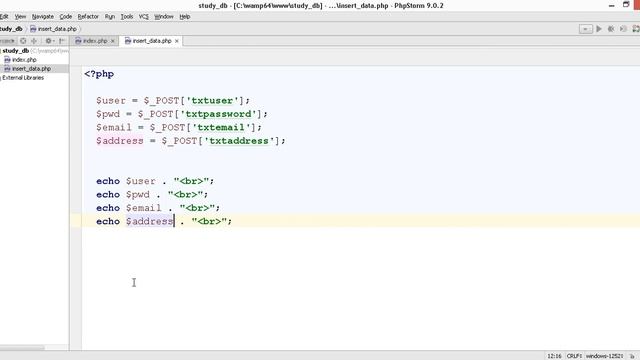Click the scroll-from-source target icon
Image resolution: width=640 pixels, height=360 pixels.
tap(23, 41)
